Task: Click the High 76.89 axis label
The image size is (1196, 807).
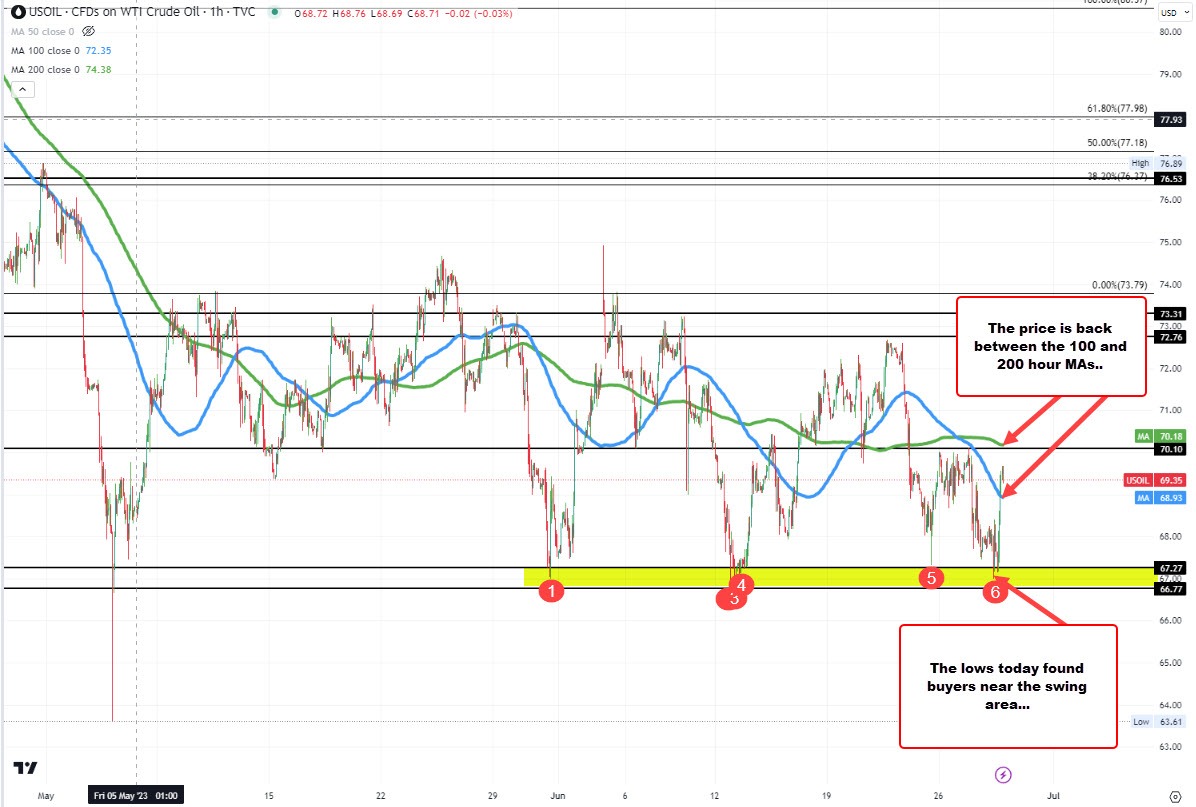Action: [1157, 163]
